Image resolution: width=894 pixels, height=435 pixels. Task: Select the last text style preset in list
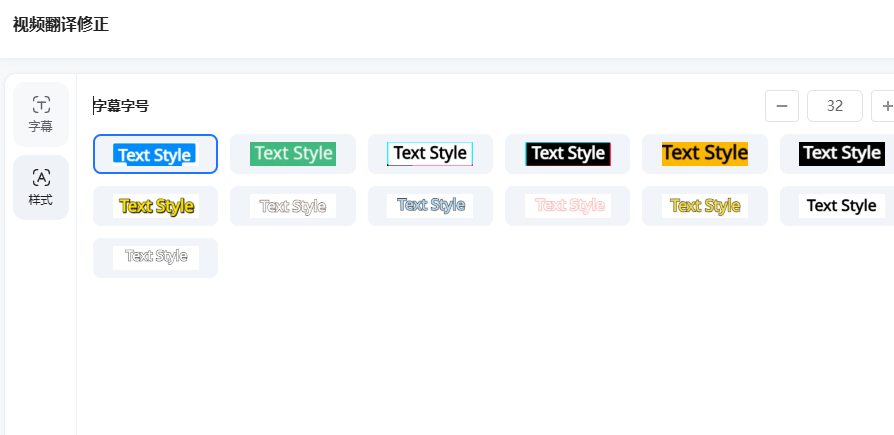[155, 258]
